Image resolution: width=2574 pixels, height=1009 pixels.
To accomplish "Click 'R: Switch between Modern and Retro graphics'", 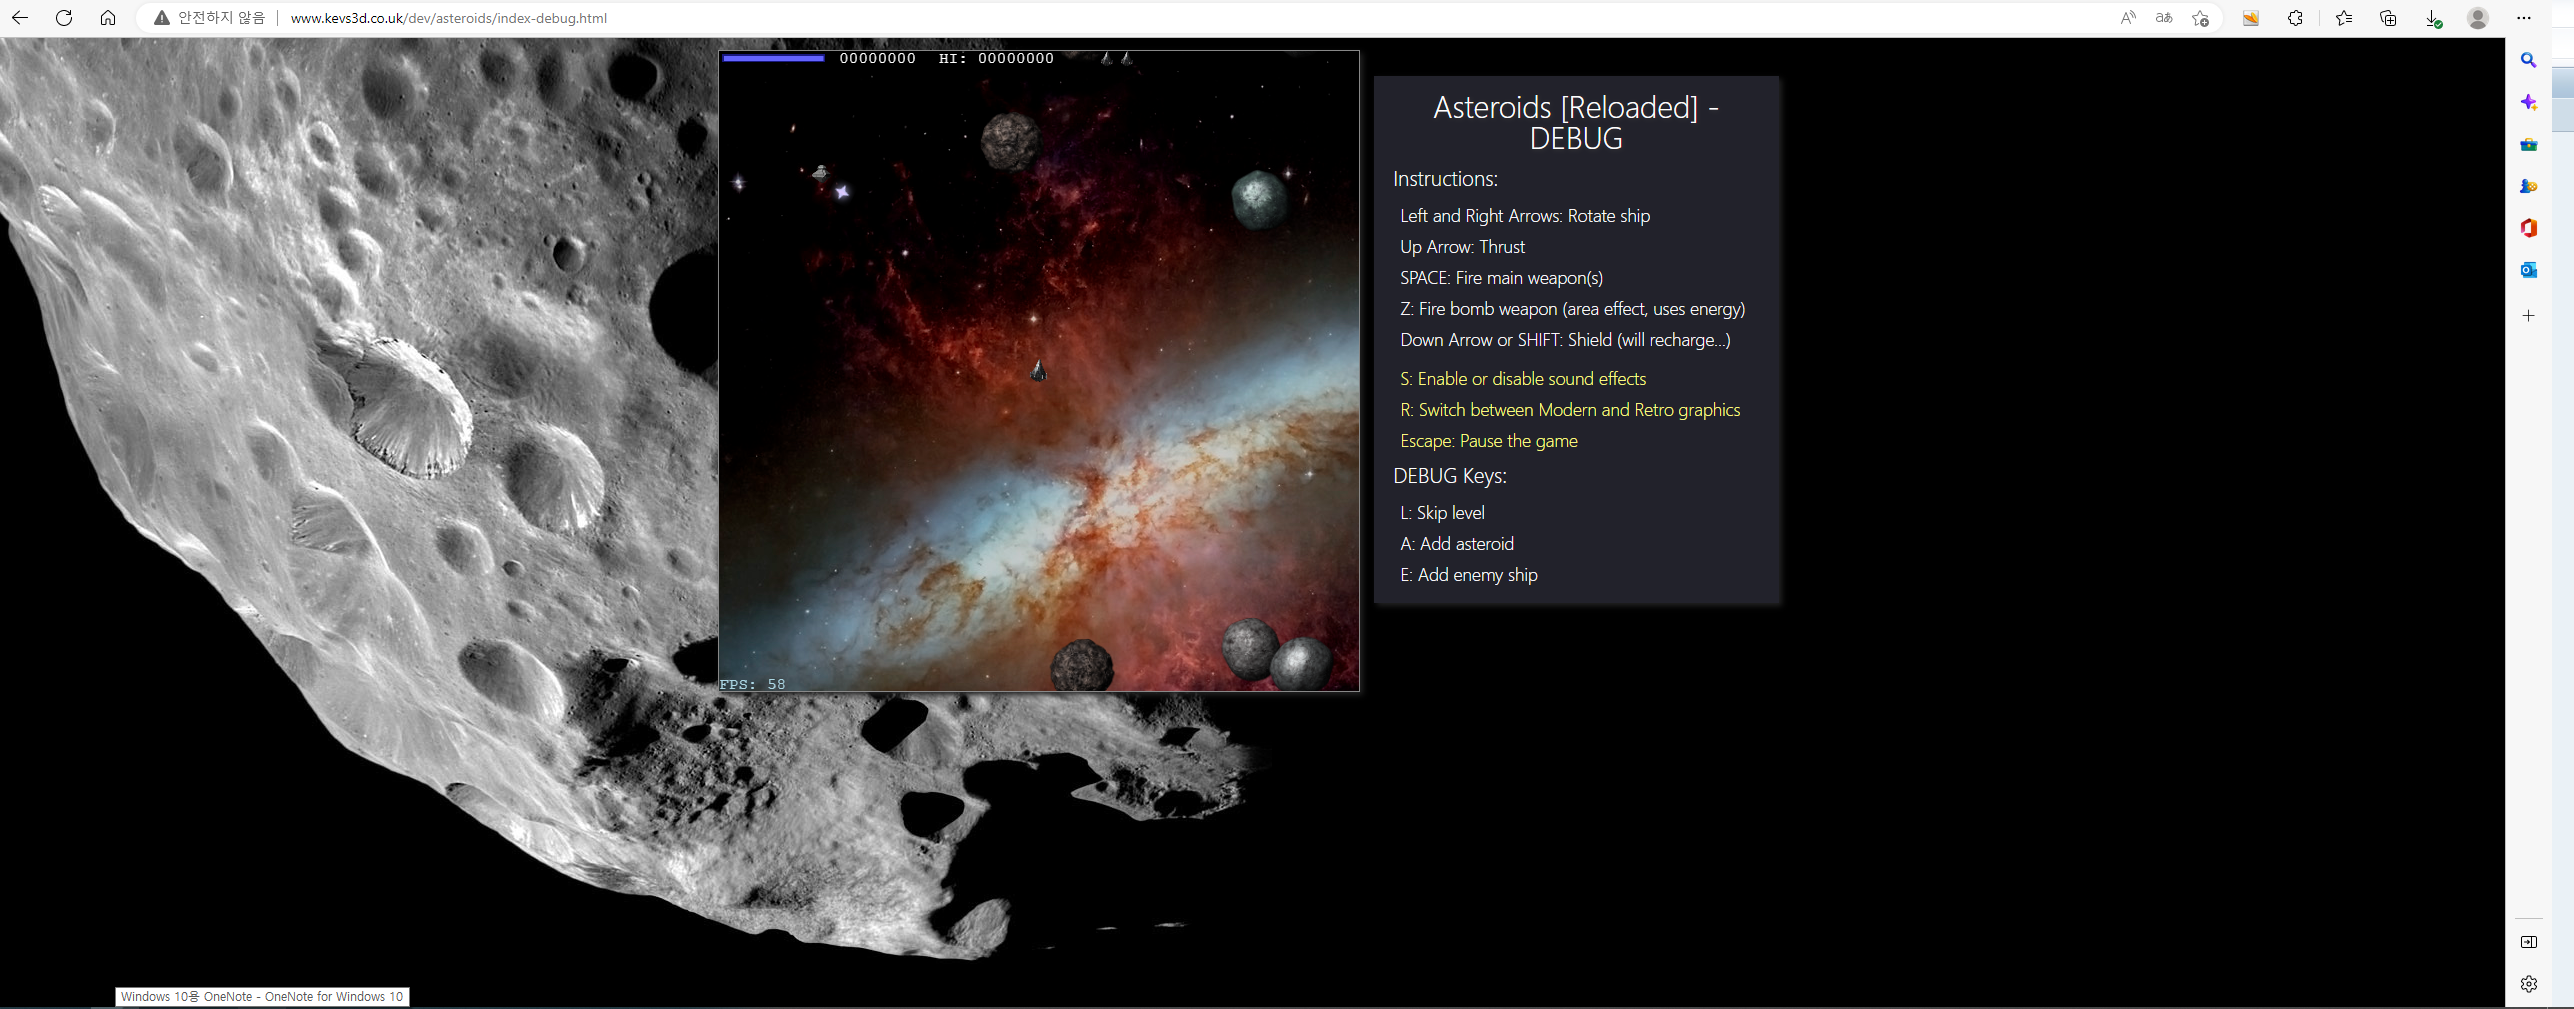I will pos(1570,410).
